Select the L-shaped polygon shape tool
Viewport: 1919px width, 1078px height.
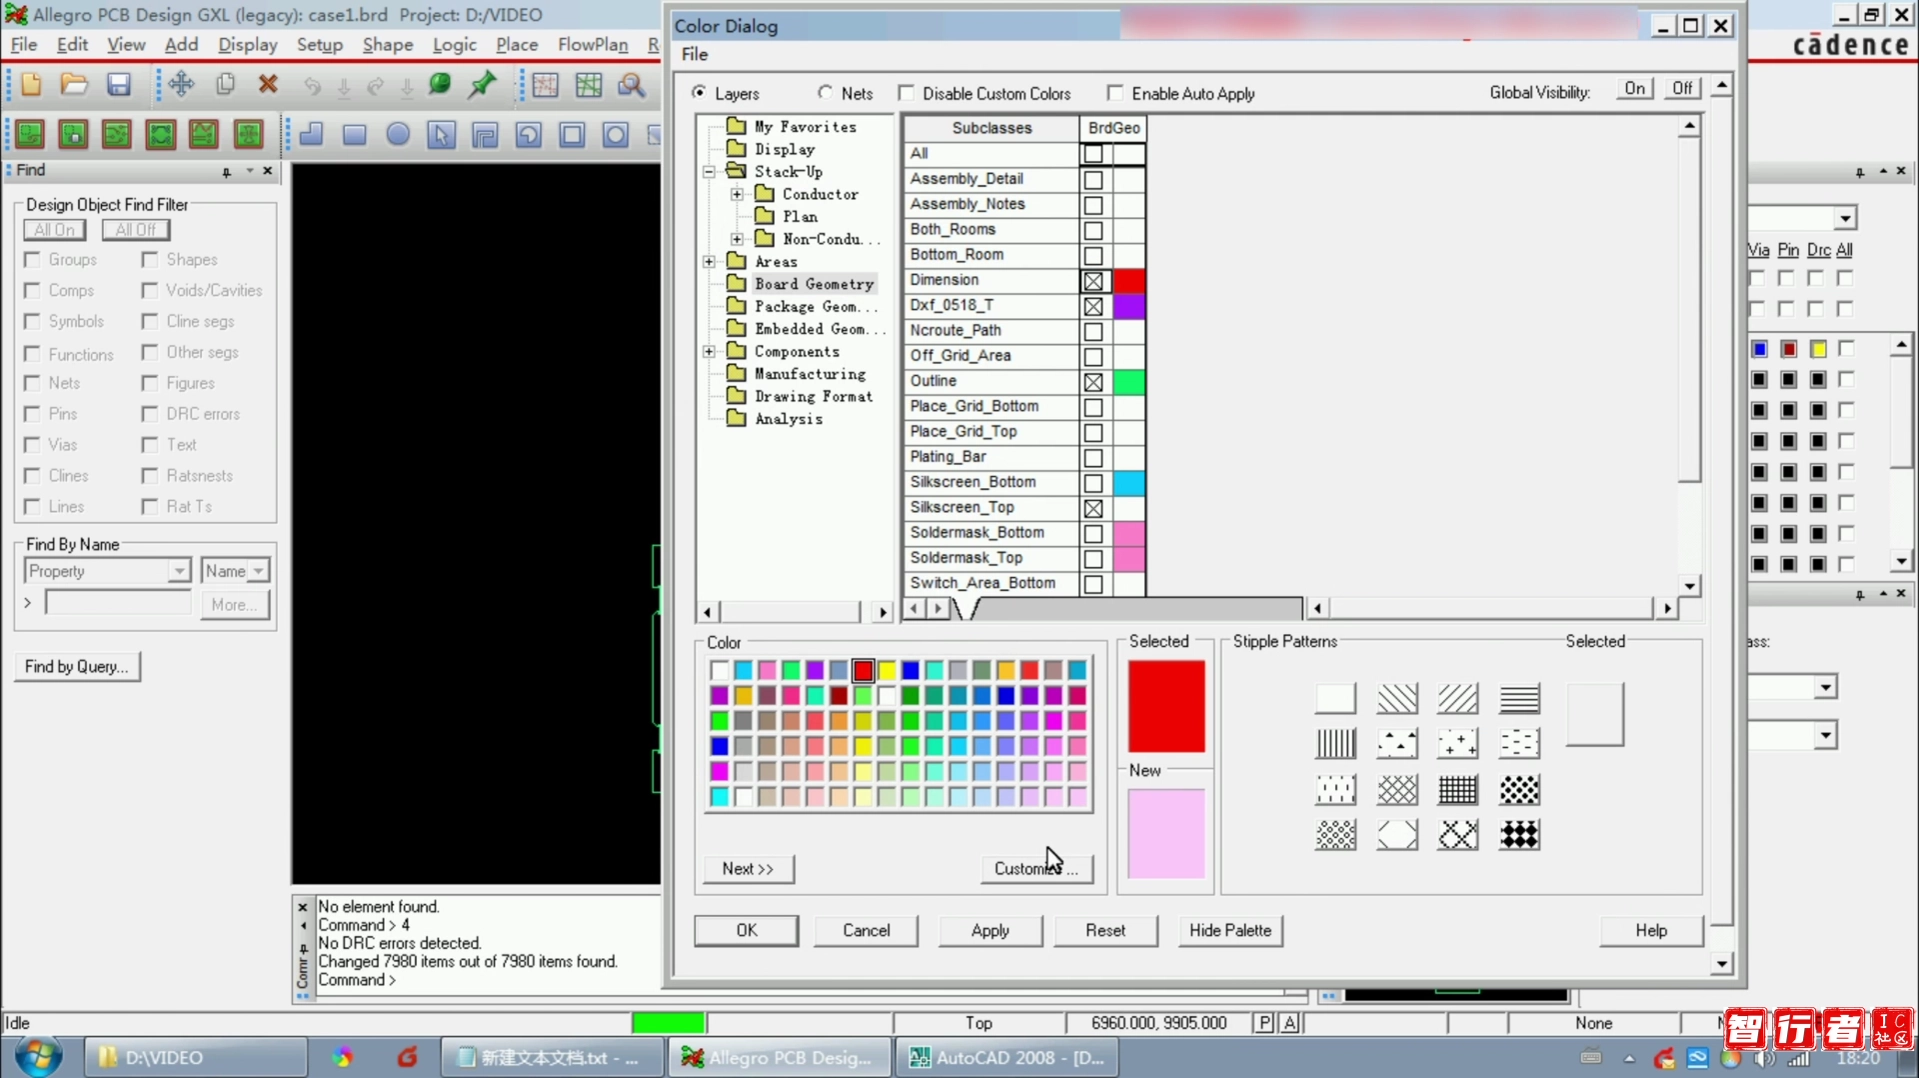point(312,134)
